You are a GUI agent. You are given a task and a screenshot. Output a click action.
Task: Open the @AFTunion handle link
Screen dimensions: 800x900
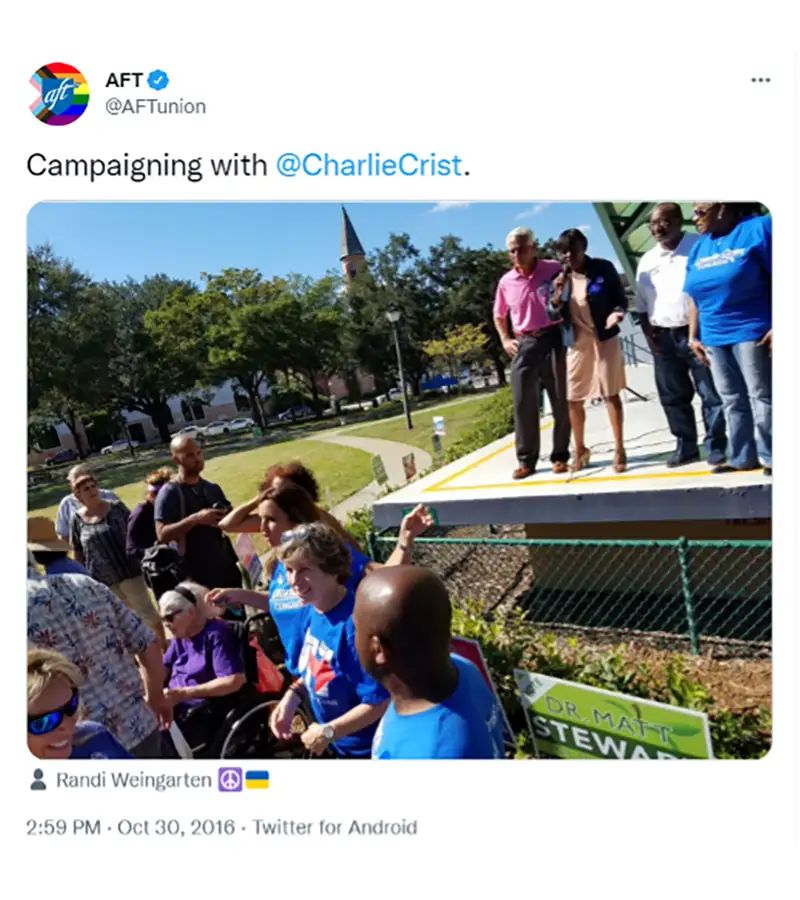[156, 107]
